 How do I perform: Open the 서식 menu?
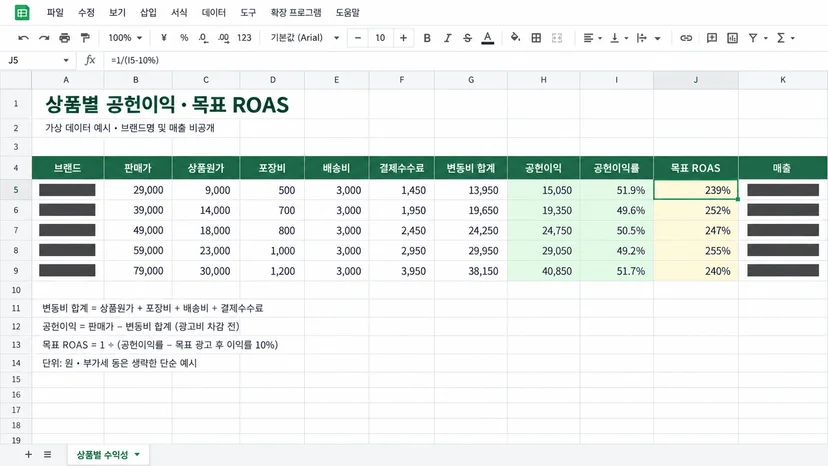click(x=179, y=13)
